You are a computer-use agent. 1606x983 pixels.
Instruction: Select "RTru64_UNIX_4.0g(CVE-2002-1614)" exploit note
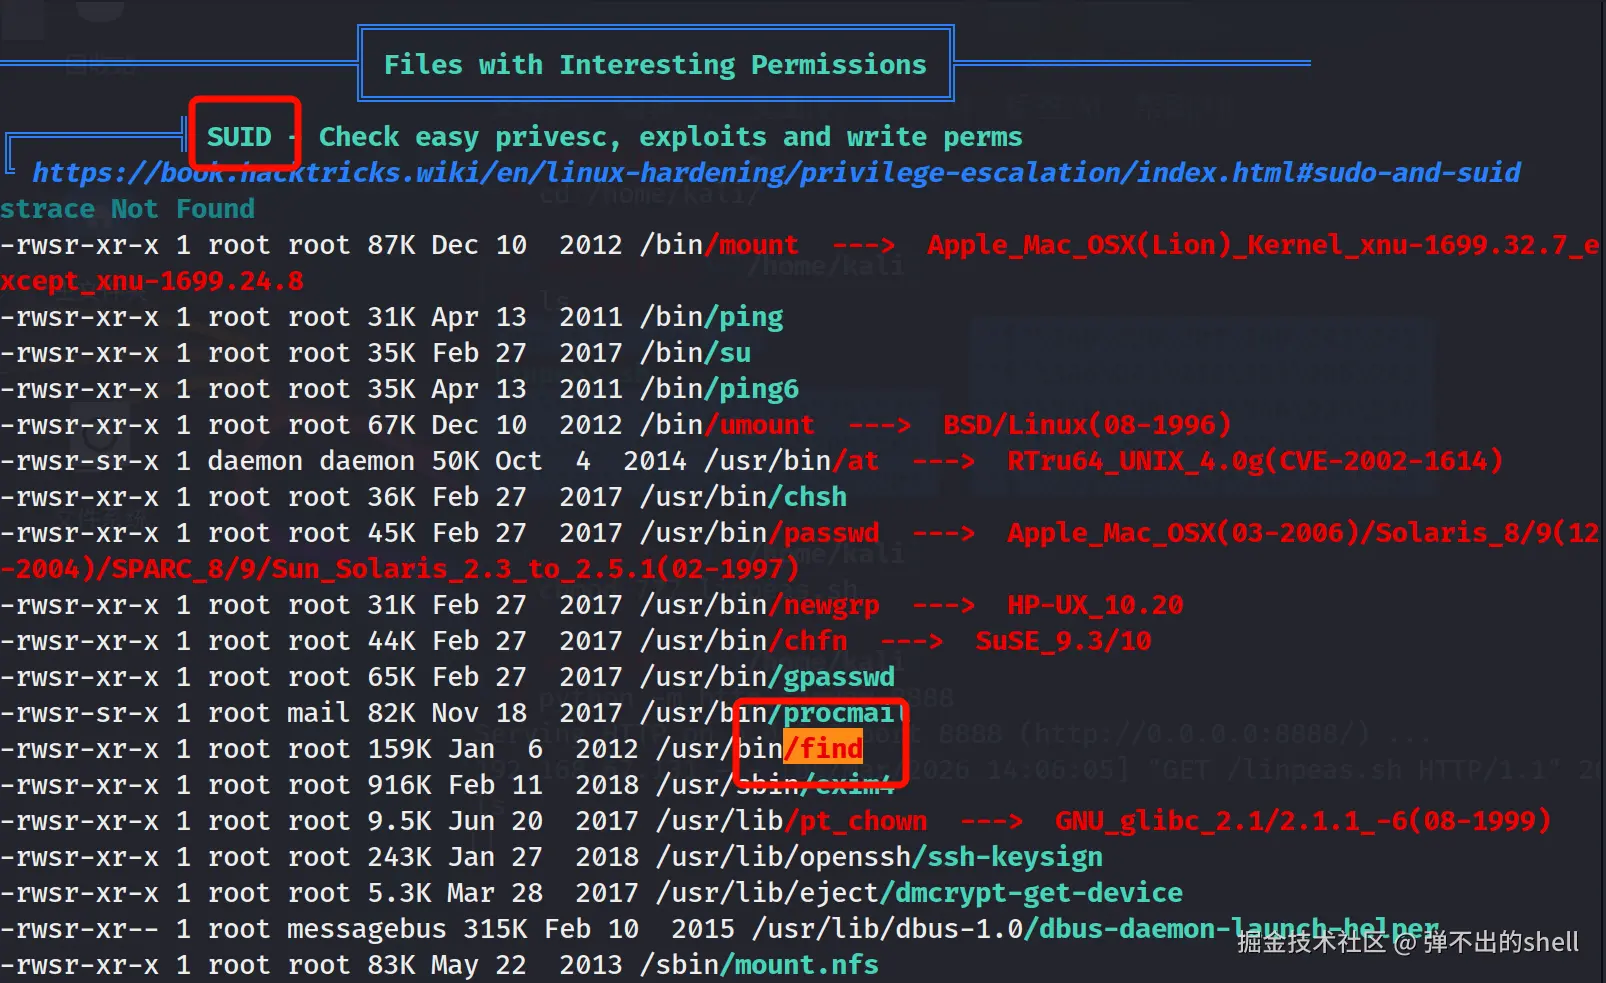pyautogui.click(x=1255, y=461)
